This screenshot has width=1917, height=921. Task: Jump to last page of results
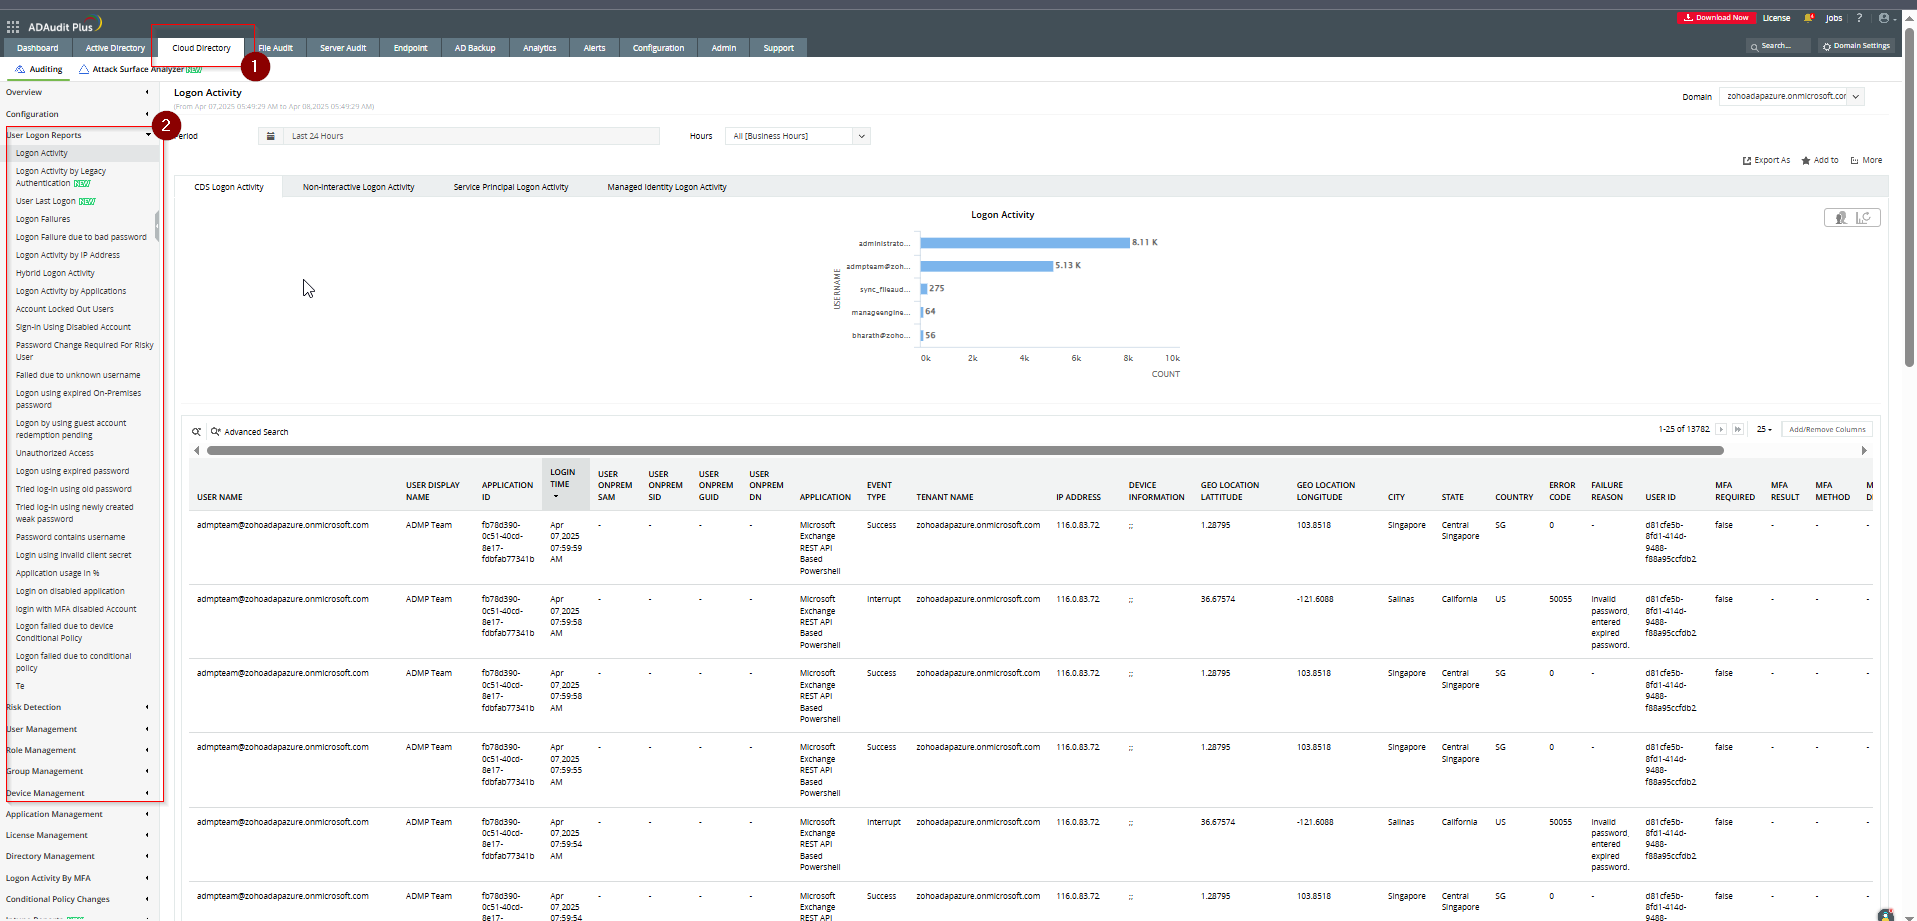1738,429
